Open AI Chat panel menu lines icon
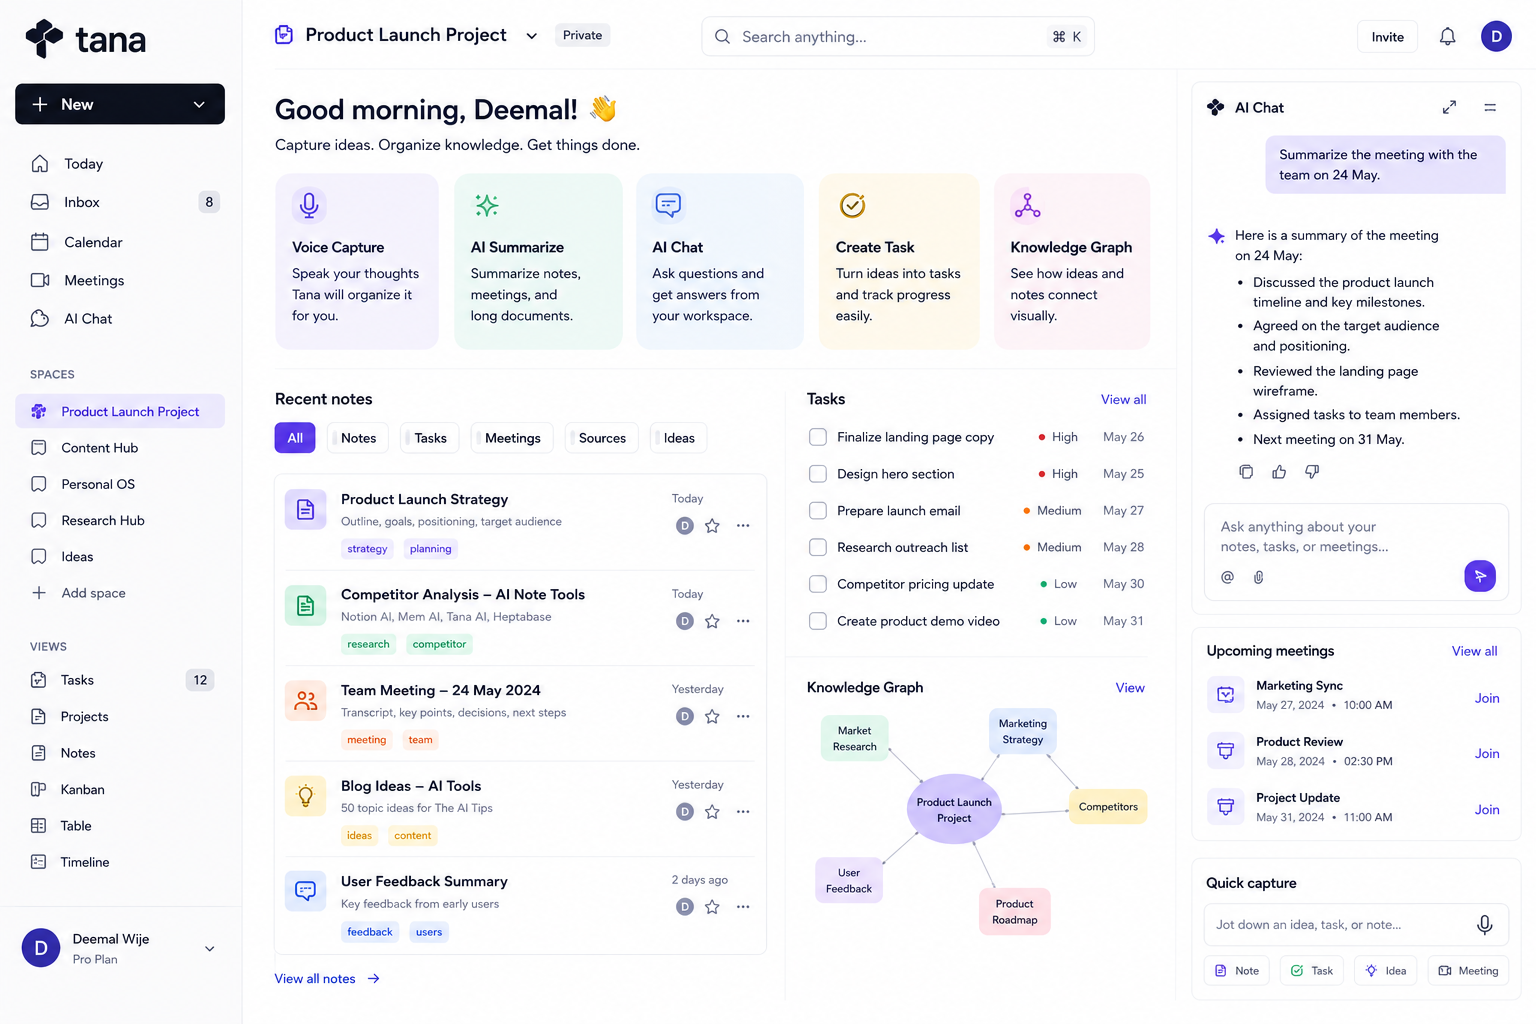The image size is (1536, 1024). click(1490, 107)
